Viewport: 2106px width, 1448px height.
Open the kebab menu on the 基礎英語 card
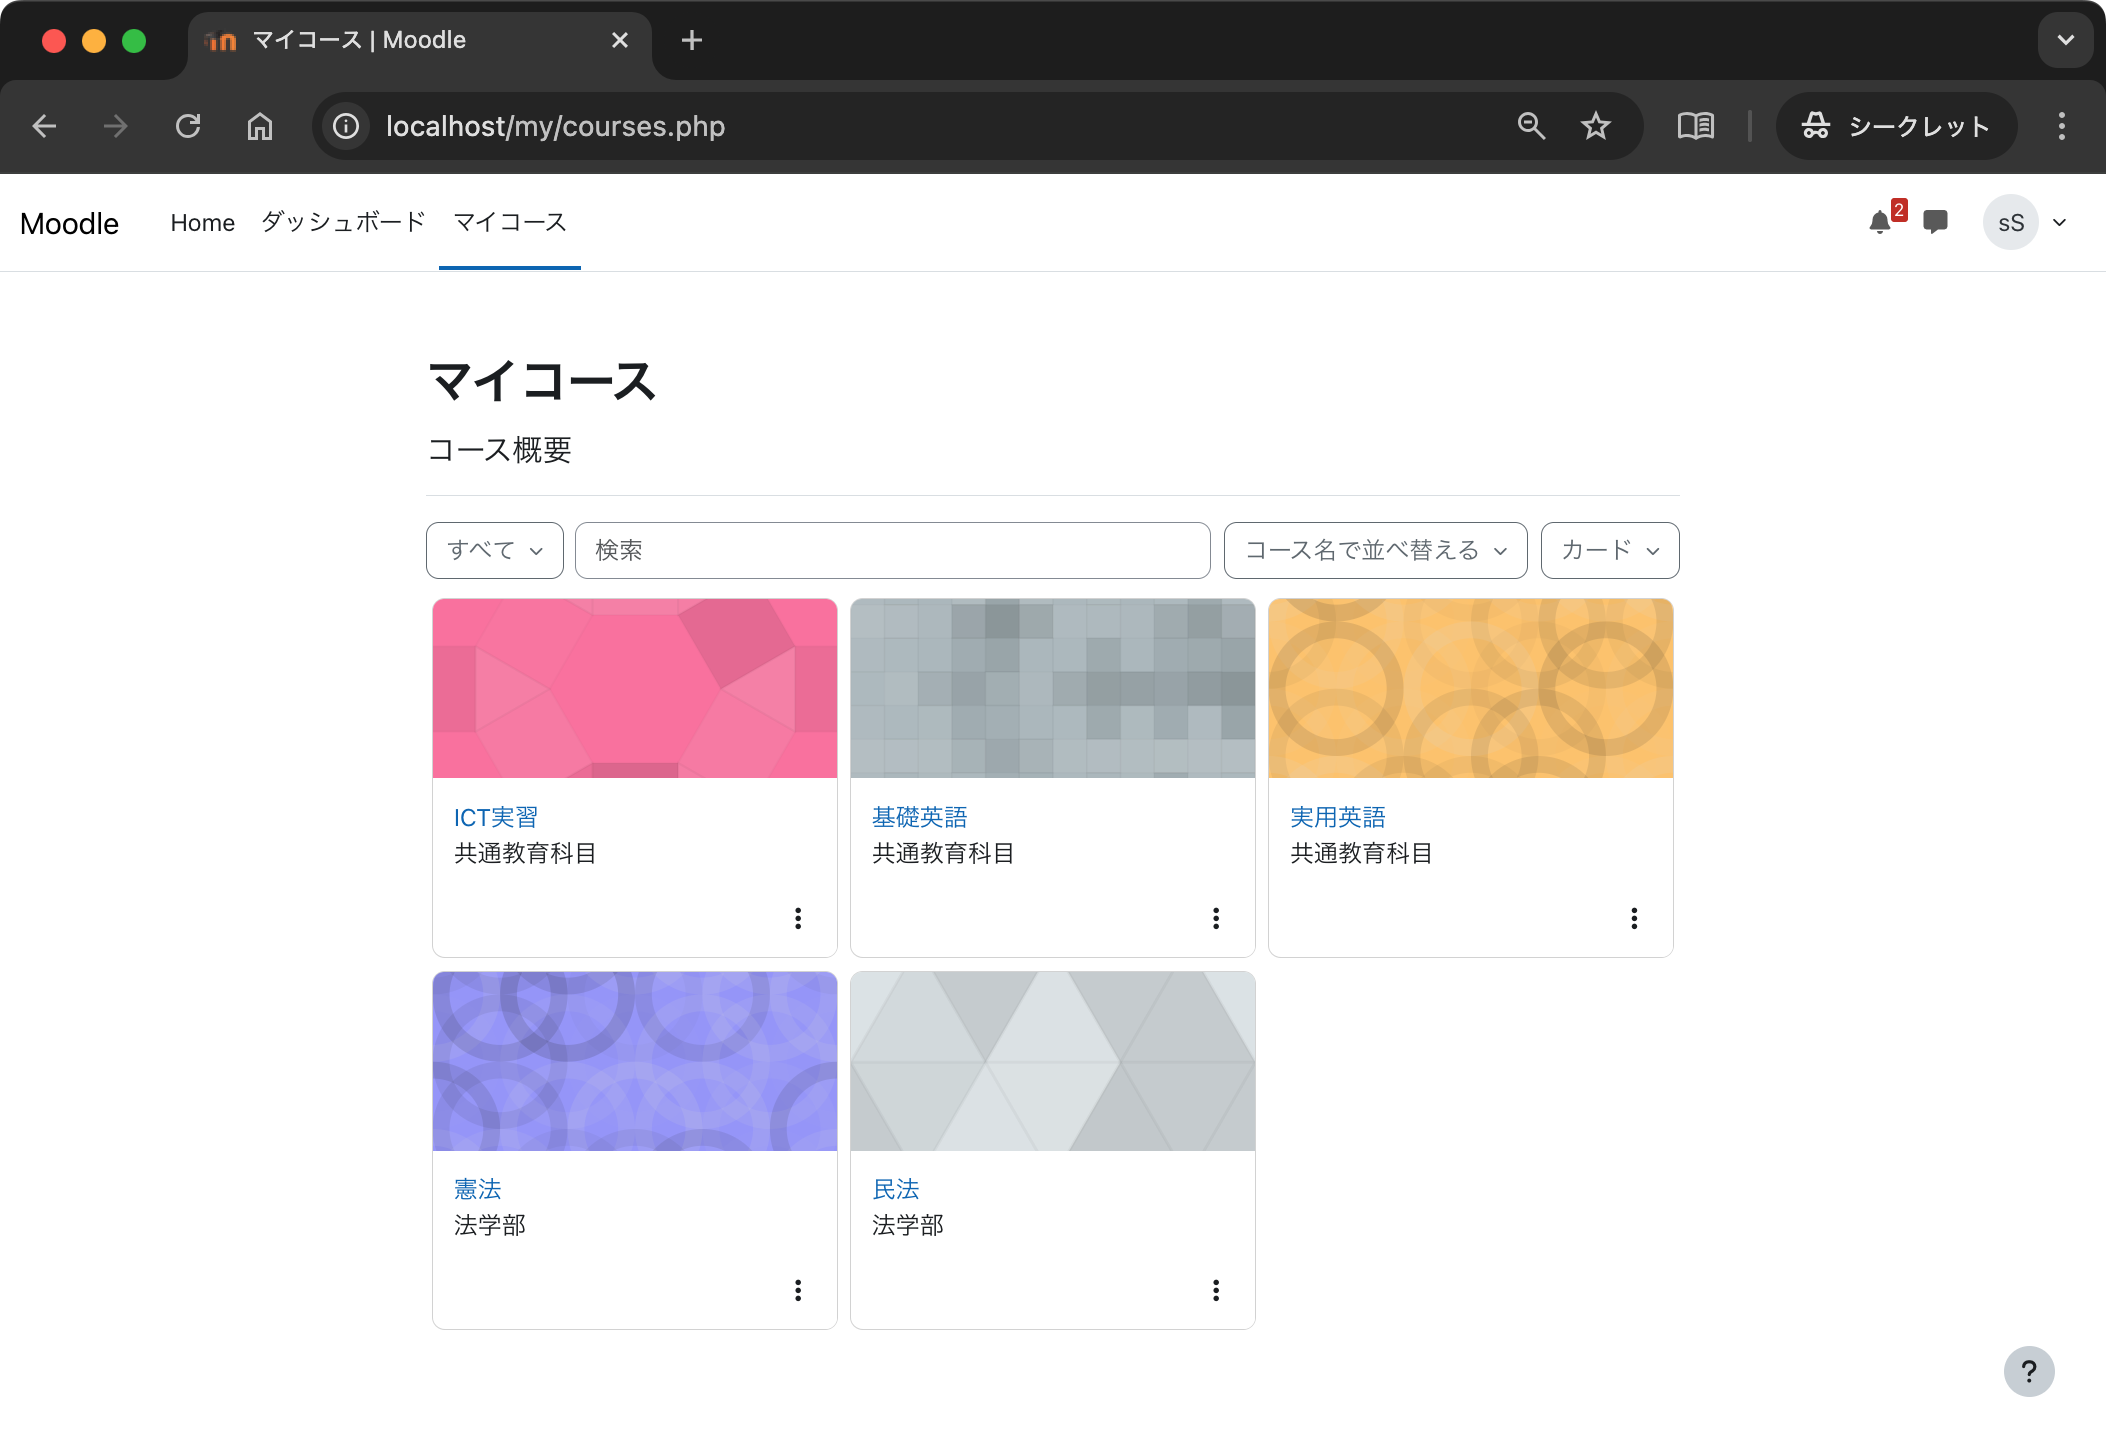(x=1216, y=918)
